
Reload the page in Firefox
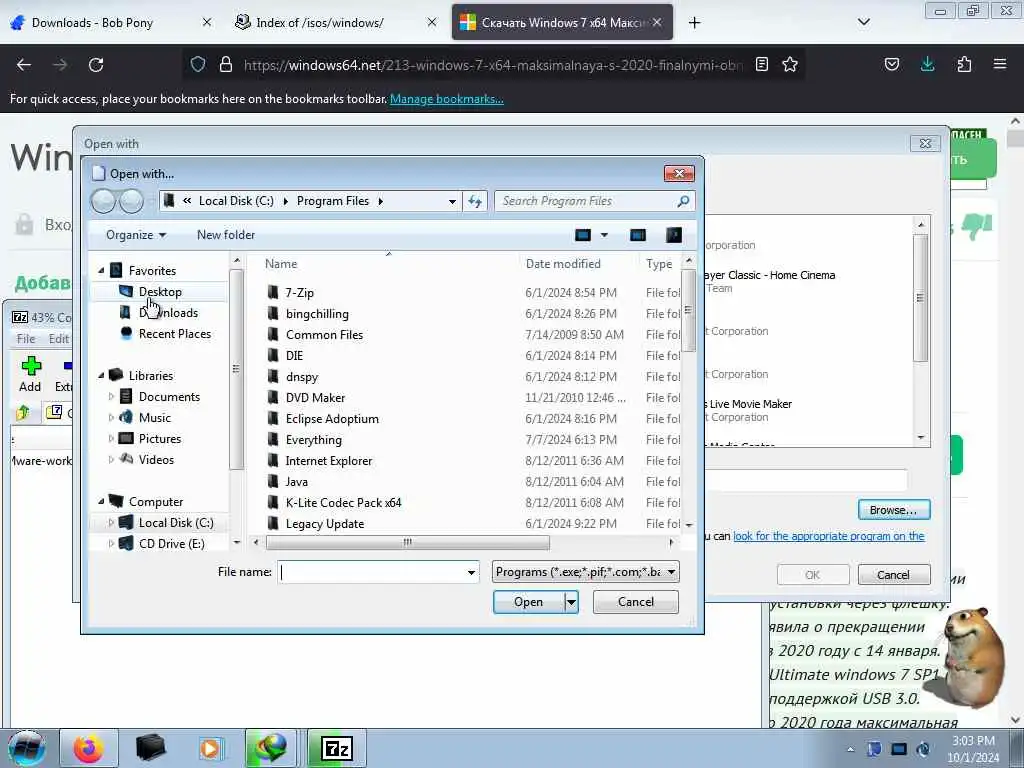96,65
